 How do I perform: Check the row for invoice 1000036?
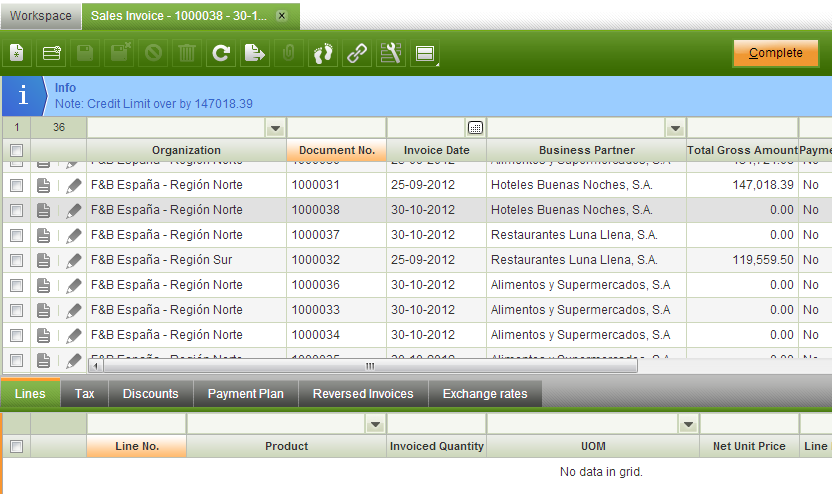(16, 285)
